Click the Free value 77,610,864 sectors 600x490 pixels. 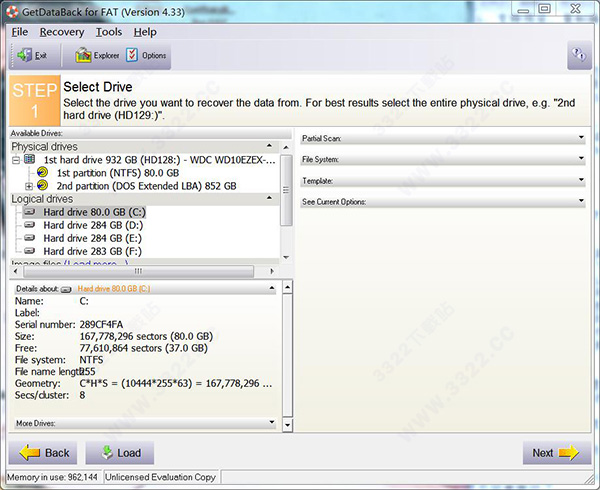(x=143, y=348)
